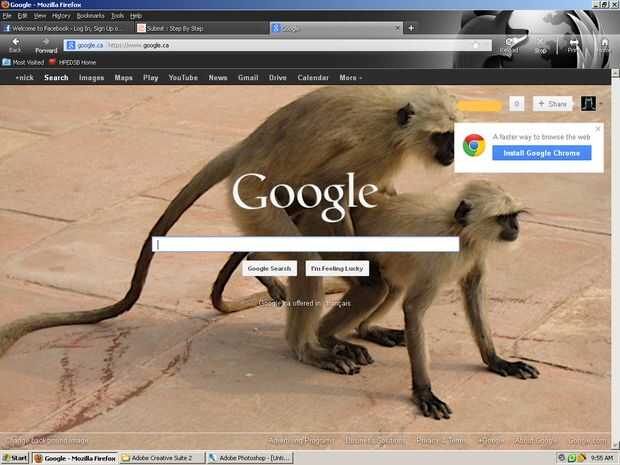Click the system tray clock

tap(602, 458)
